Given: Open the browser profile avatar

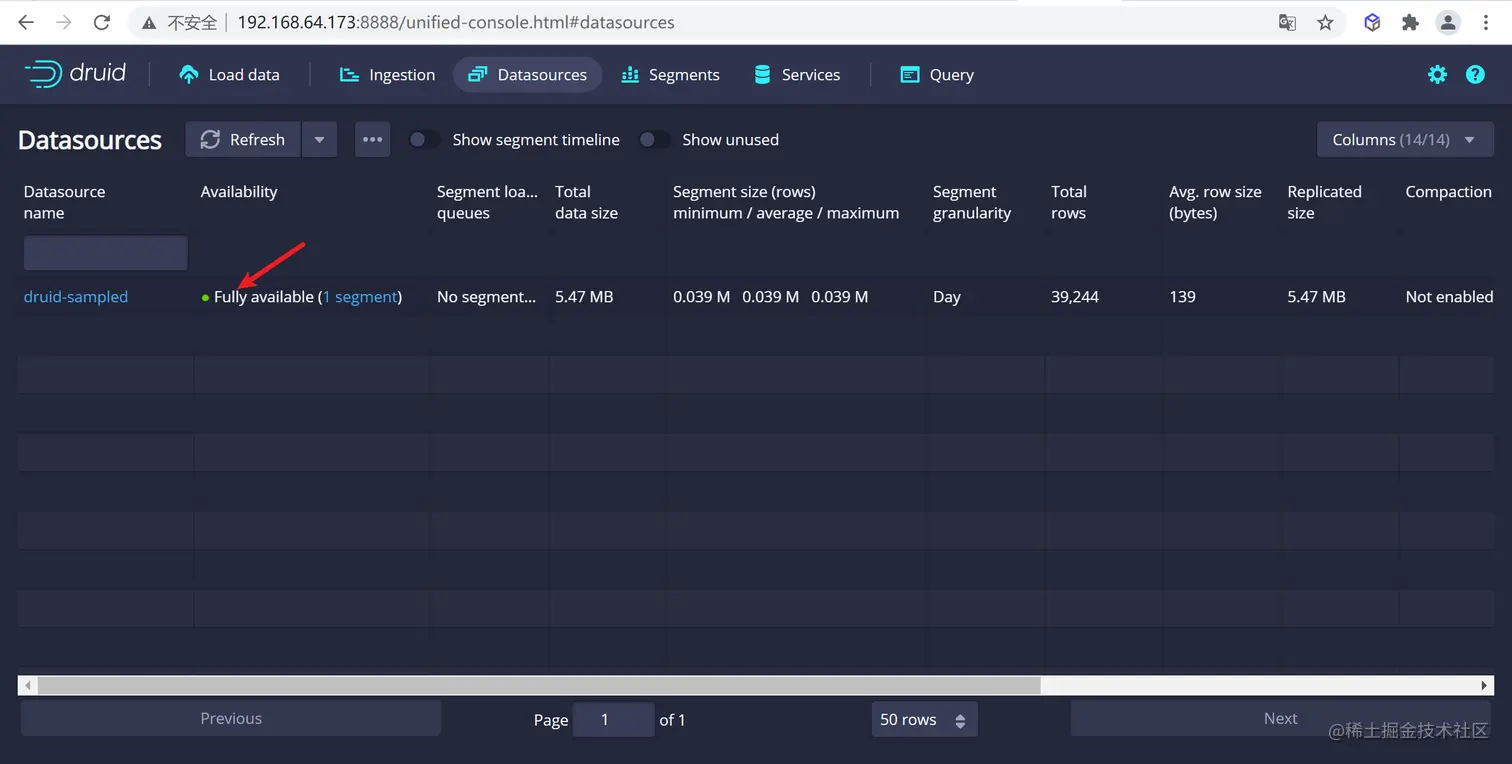Looking at the screenshot, I should 1448,22.
